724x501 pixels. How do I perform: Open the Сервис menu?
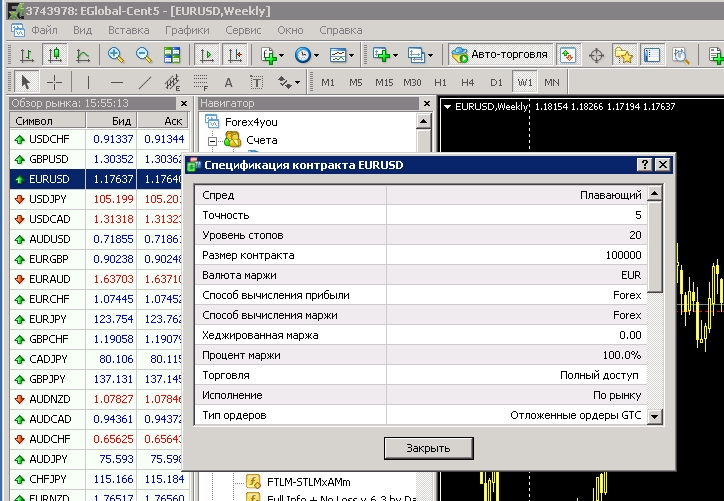(x=243, y=30)
